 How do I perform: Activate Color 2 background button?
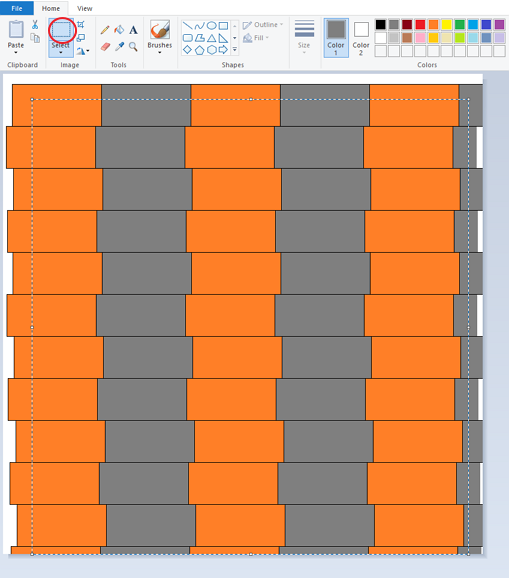(x=361, y=38)
